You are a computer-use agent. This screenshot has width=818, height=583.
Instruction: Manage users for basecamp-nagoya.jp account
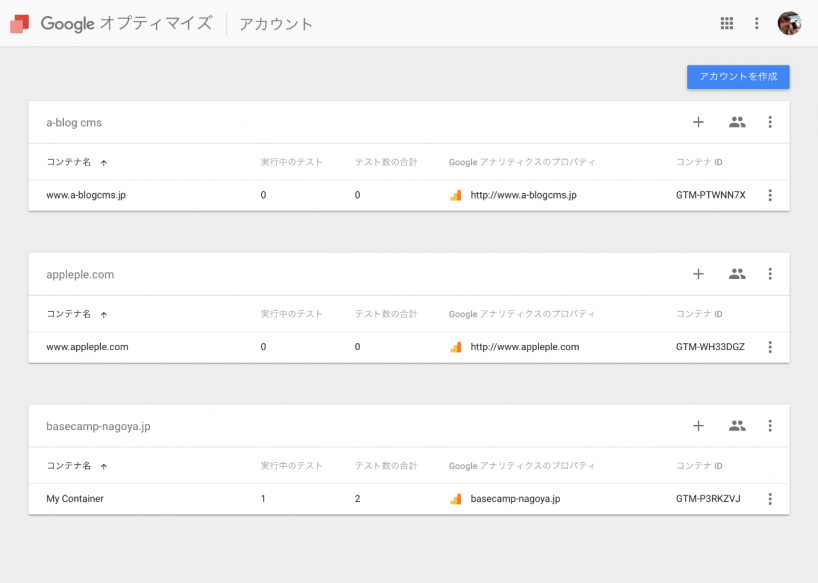tap(737, 426)
